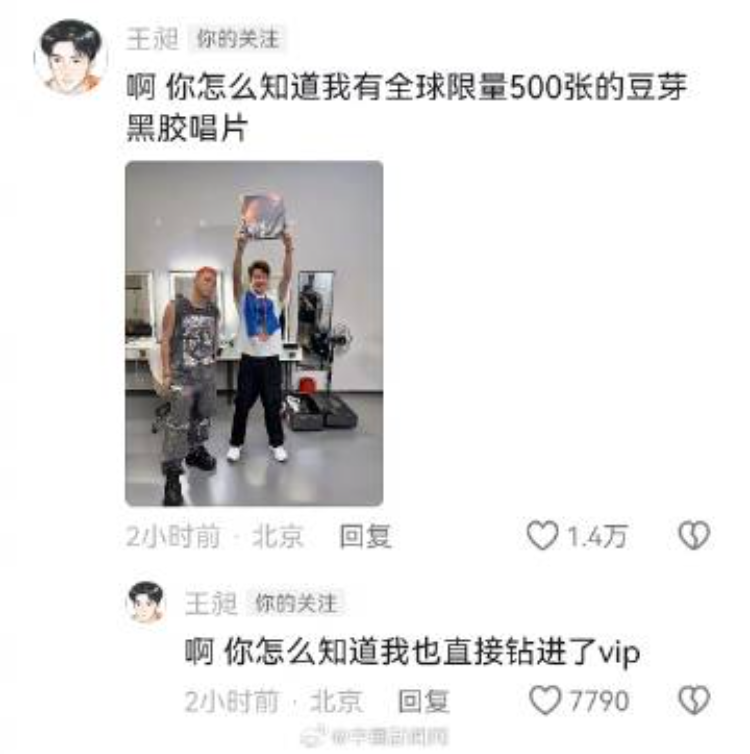Tap the 2小时前 · 北京 label on the top comment

(215, 536)
